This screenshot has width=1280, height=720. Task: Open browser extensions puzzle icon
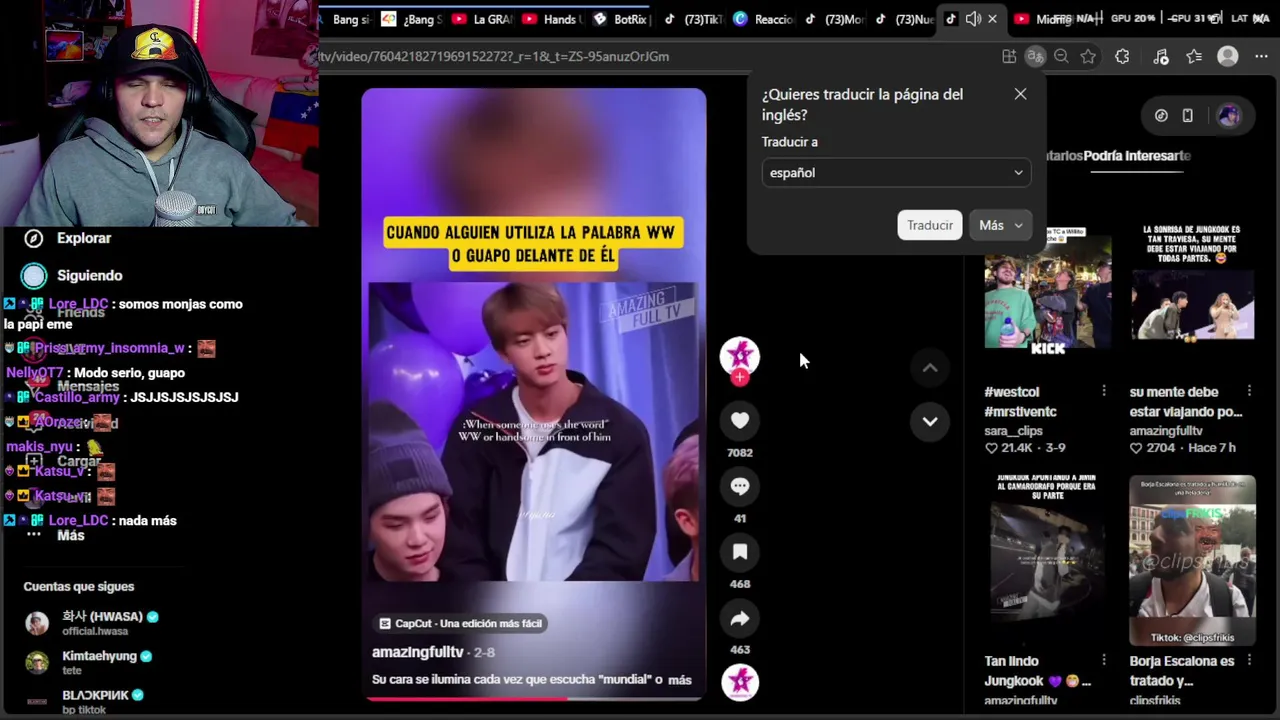coord(1122,57)
